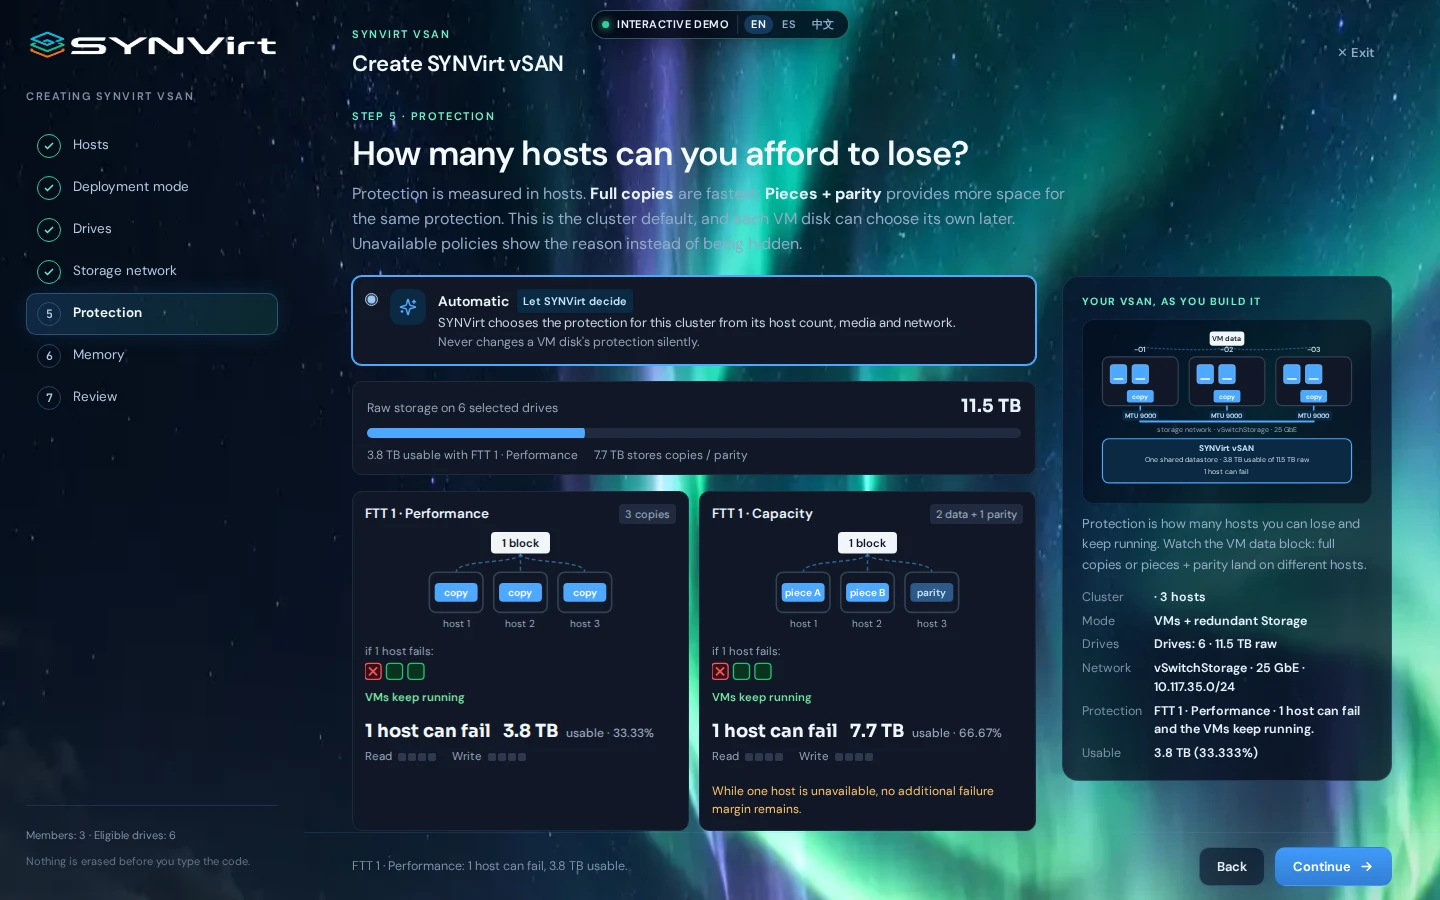Click the 'parity' block on host 3

click(x=931, y=593)
